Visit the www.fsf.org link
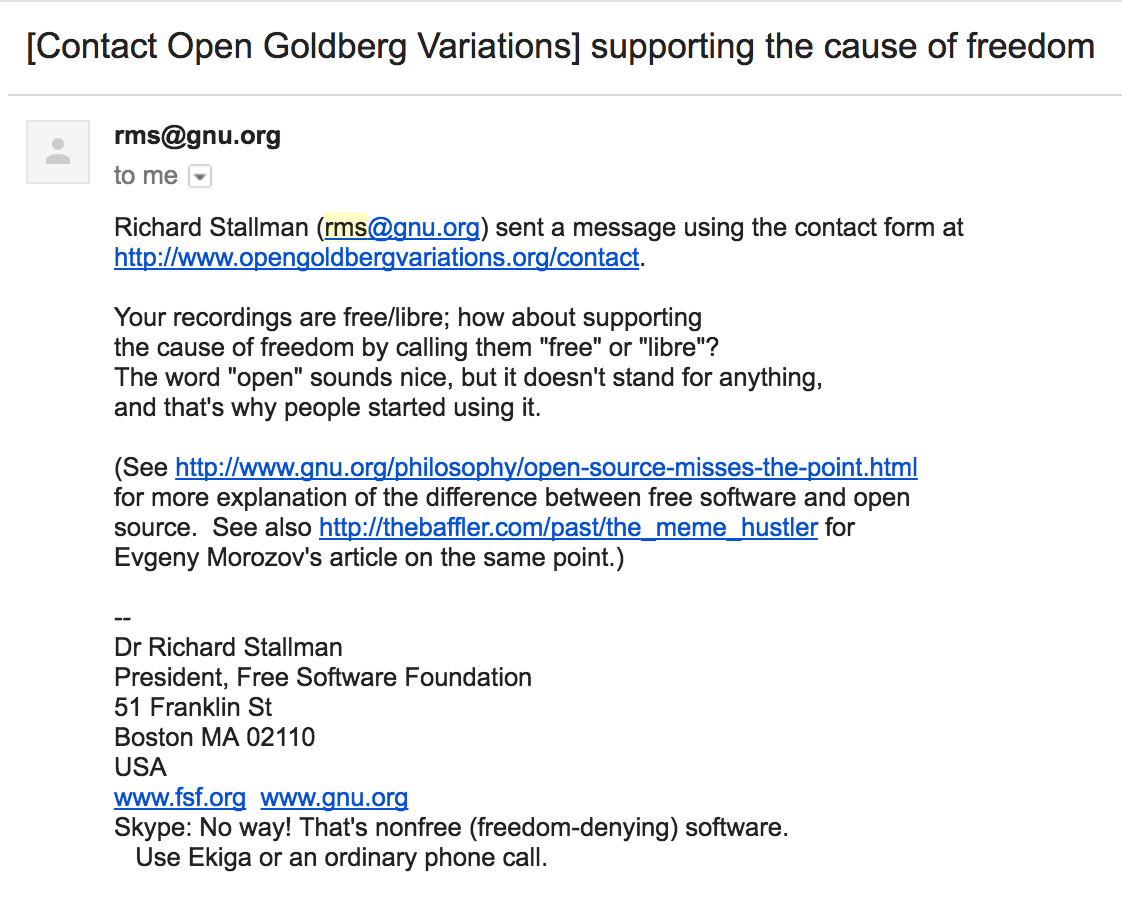Screen dimensions: 1122x898 [x=180, y=797]
